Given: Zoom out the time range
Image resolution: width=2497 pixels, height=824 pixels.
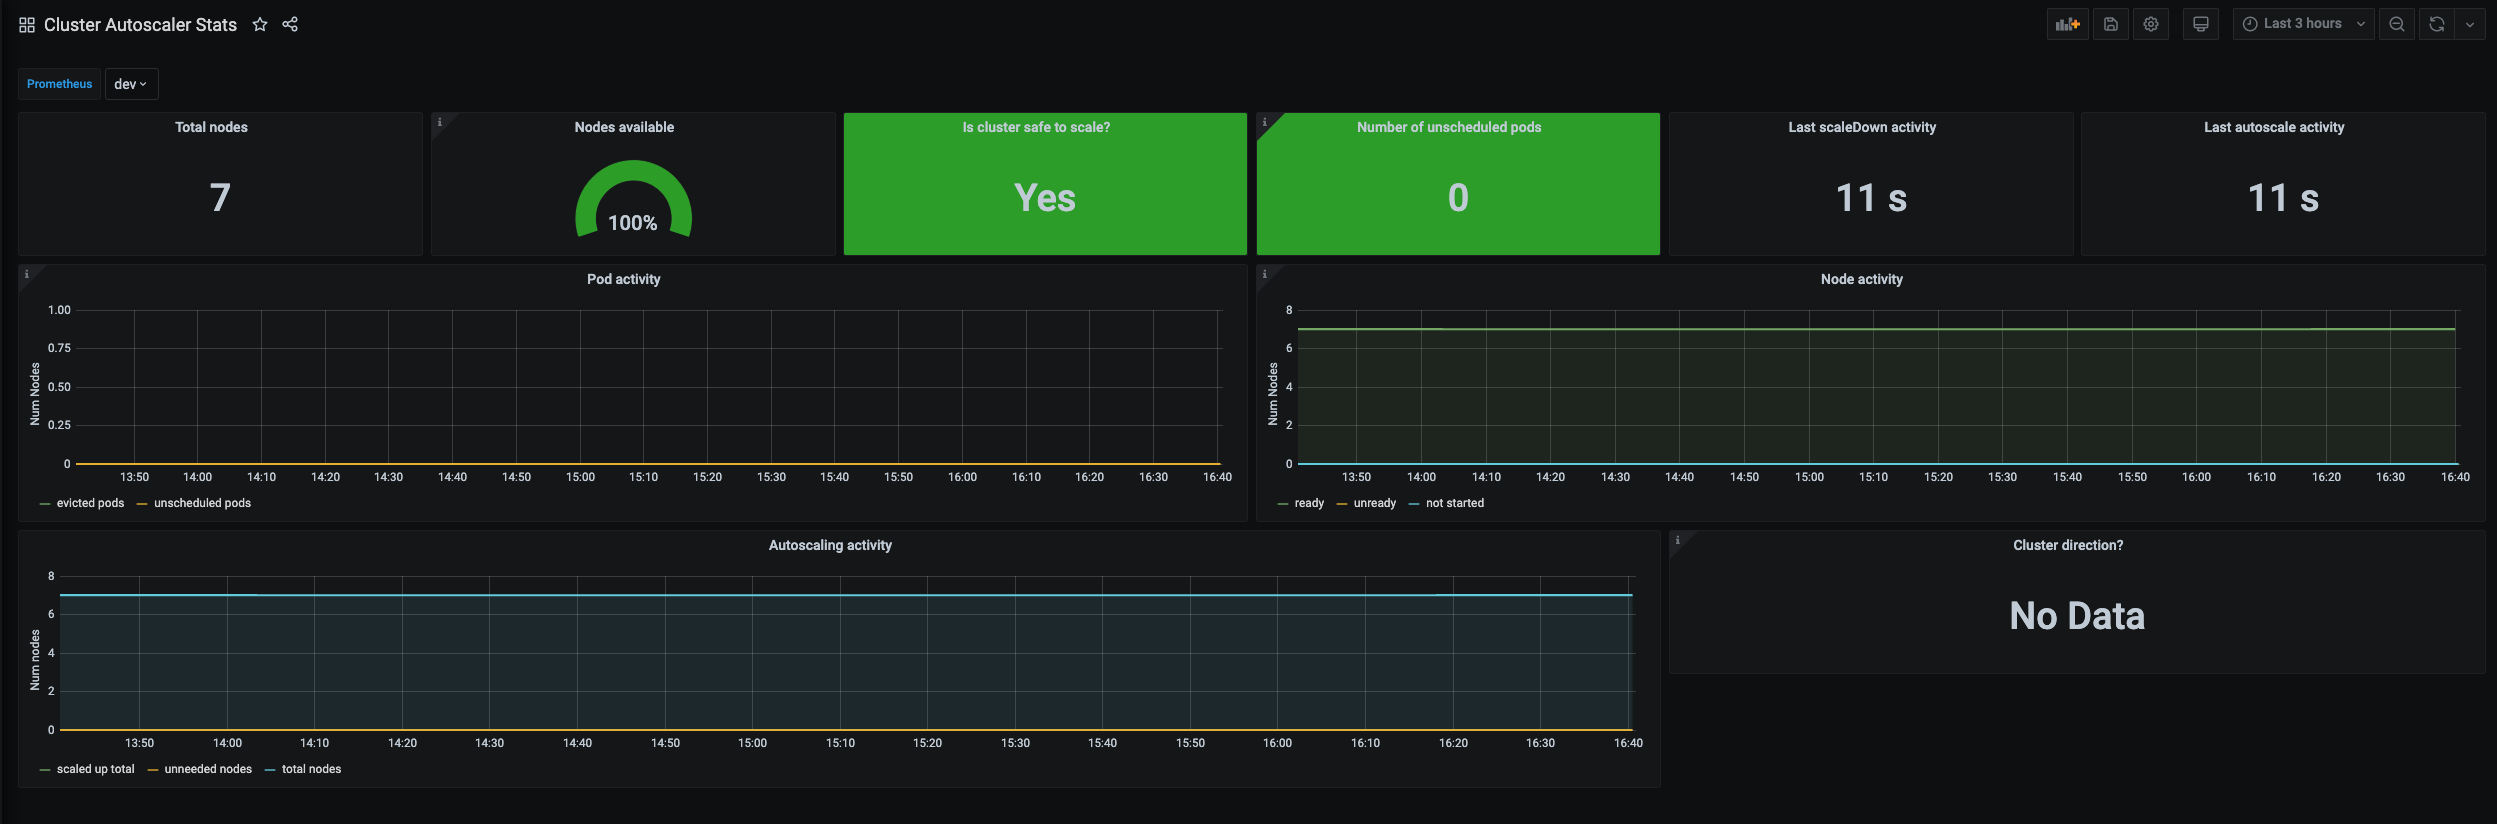Looking at the screenshot, I should pos(2396,24).
